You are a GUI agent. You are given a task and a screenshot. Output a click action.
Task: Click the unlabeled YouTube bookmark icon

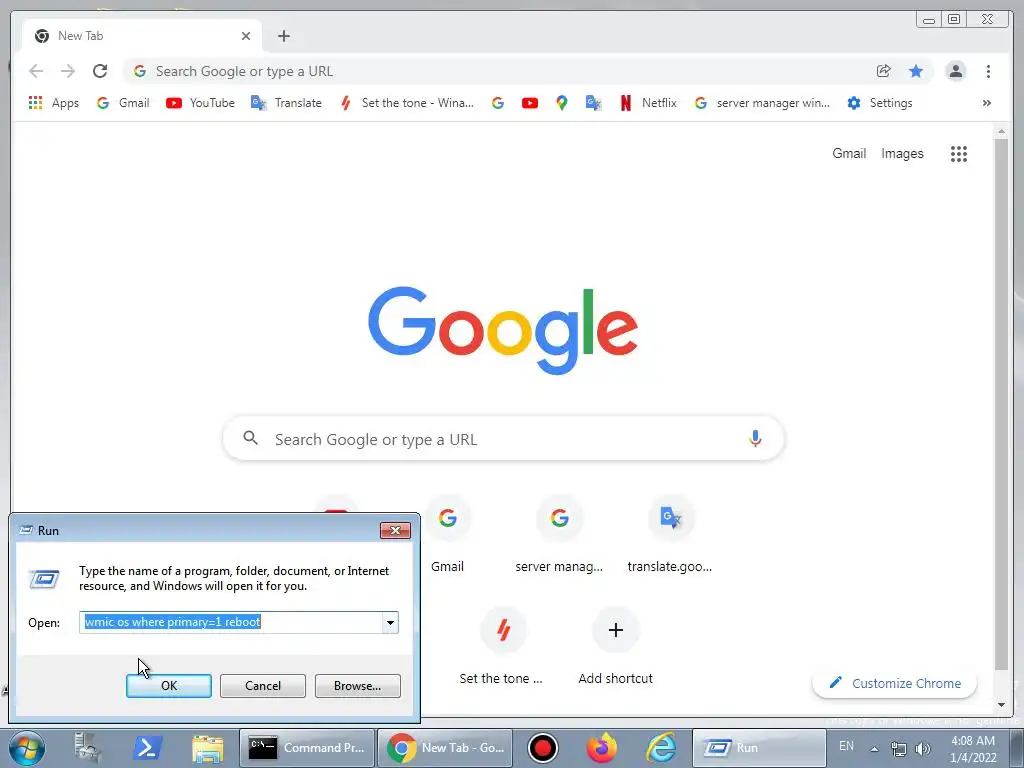530,103
